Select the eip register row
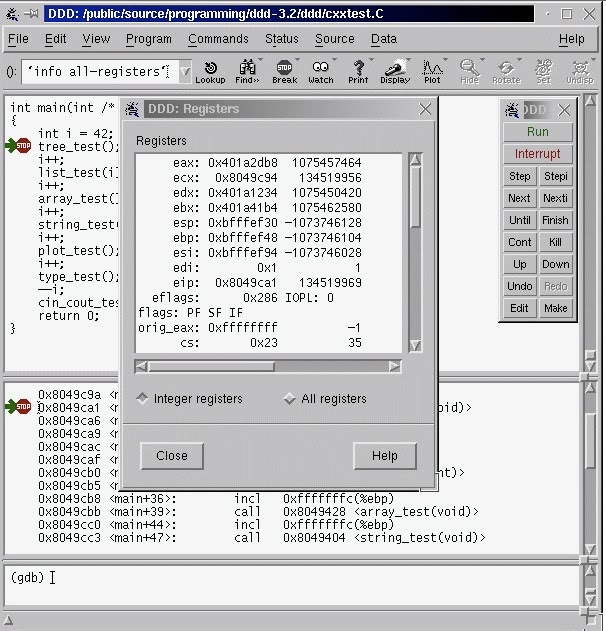This screenshot has height=631, width=606. [268, 283]
